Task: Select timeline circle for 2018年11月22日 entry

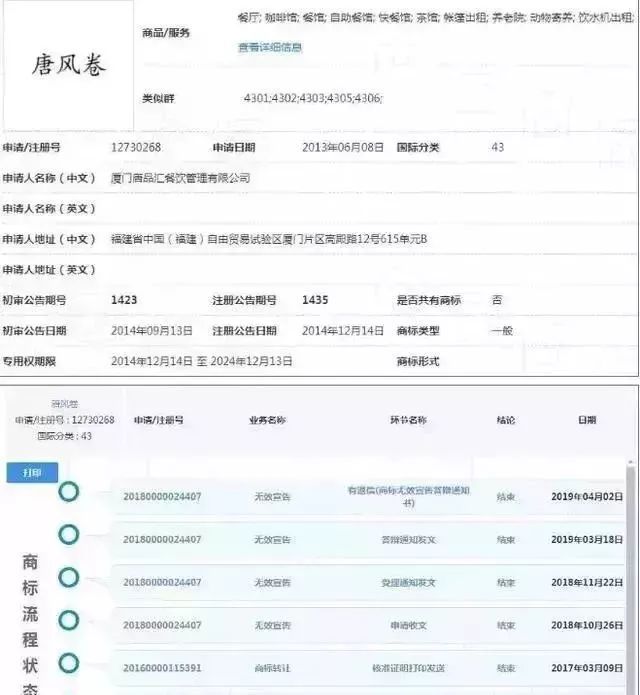Action: click(x=69, y=578)
